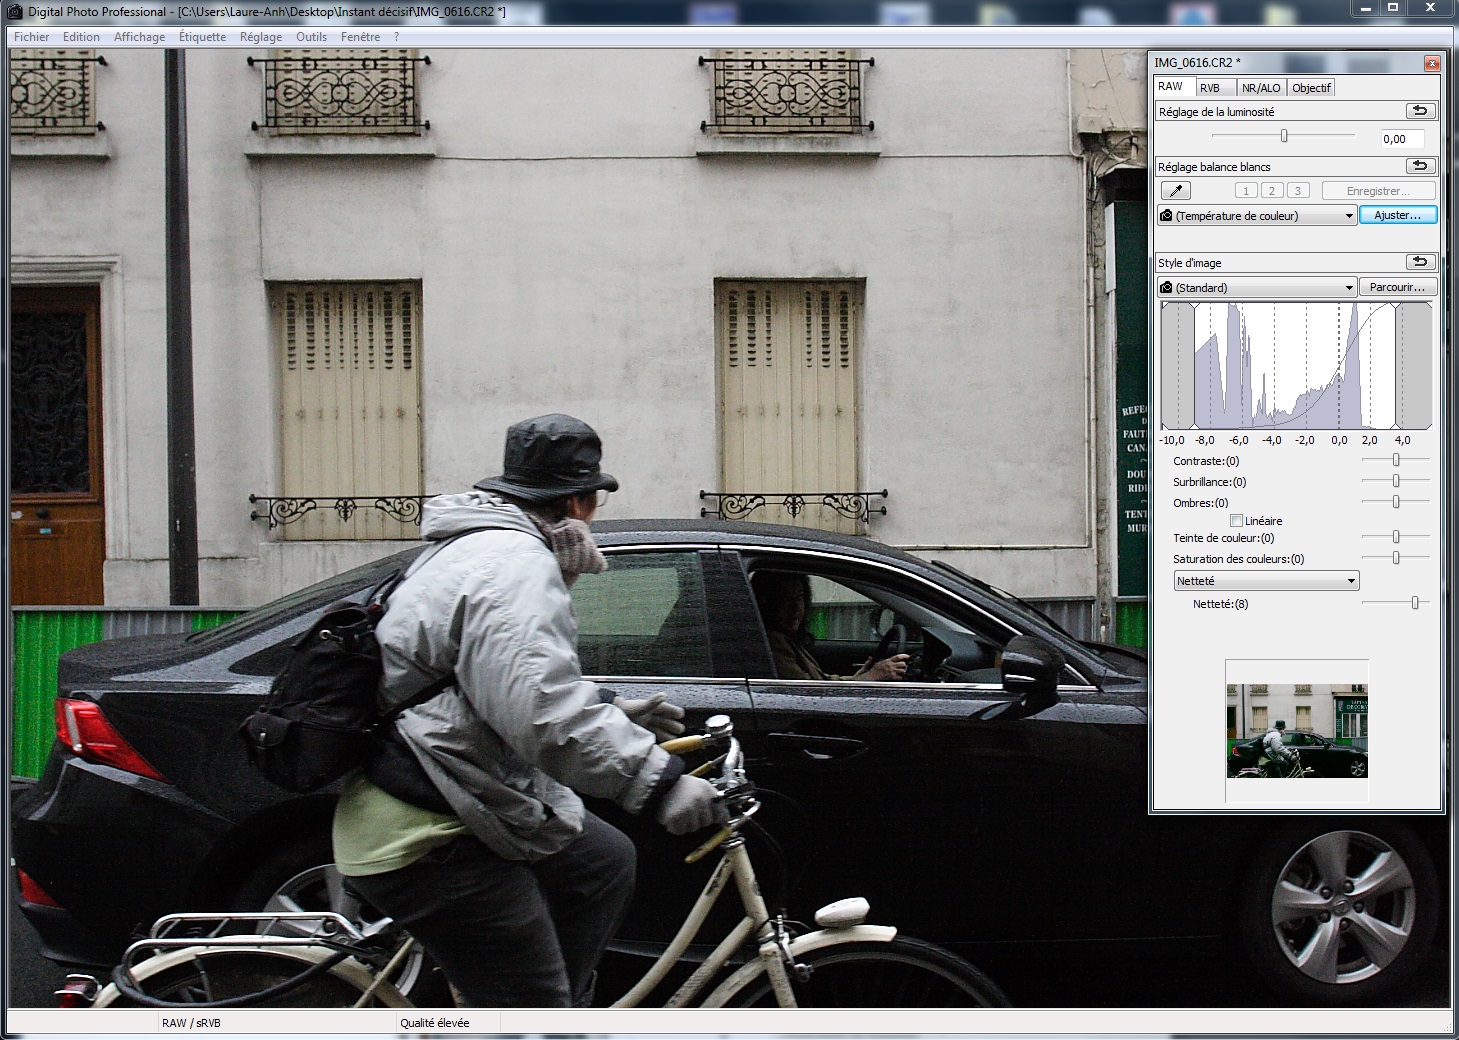1459x1040 pixels.
Task: Click the Netteté:(8) label
Action: 1220,604
